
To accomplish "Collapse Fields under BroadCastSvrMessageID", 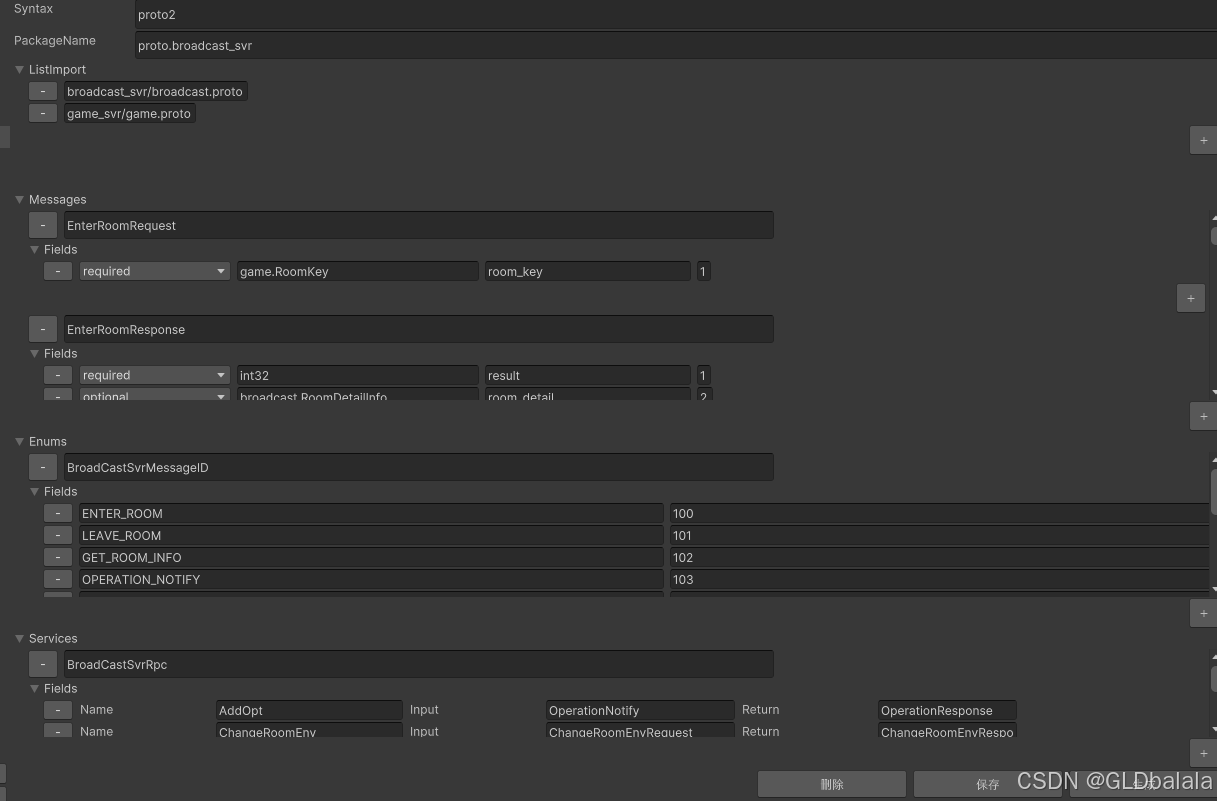I will (35, 492).
